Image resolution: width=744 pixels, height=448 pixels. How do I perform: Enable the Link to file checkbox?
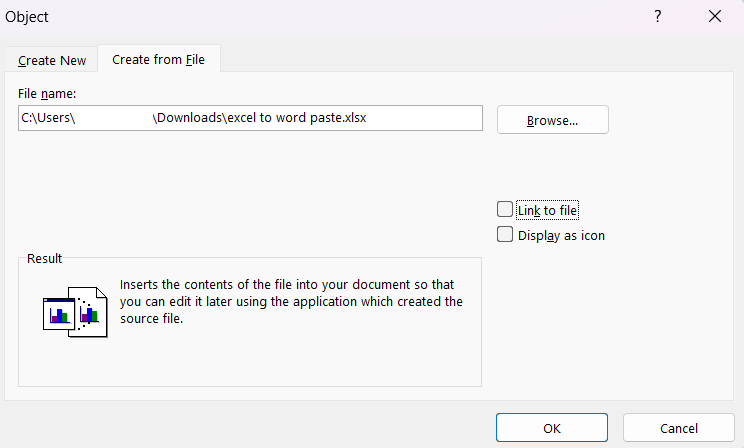pyautogui.click(x=505, y=209)
